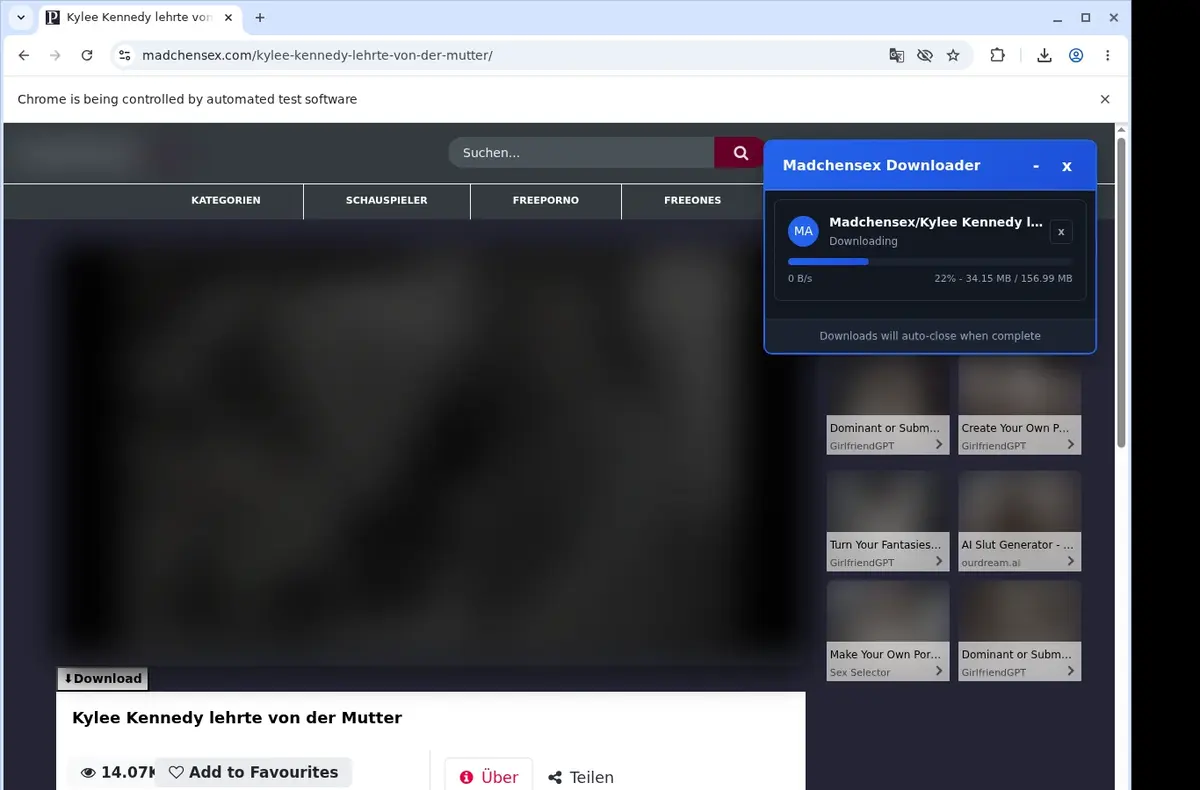Close the Madchensex Downloader panel
The height and width of the screenshot is (790, 1200).
1067,166
